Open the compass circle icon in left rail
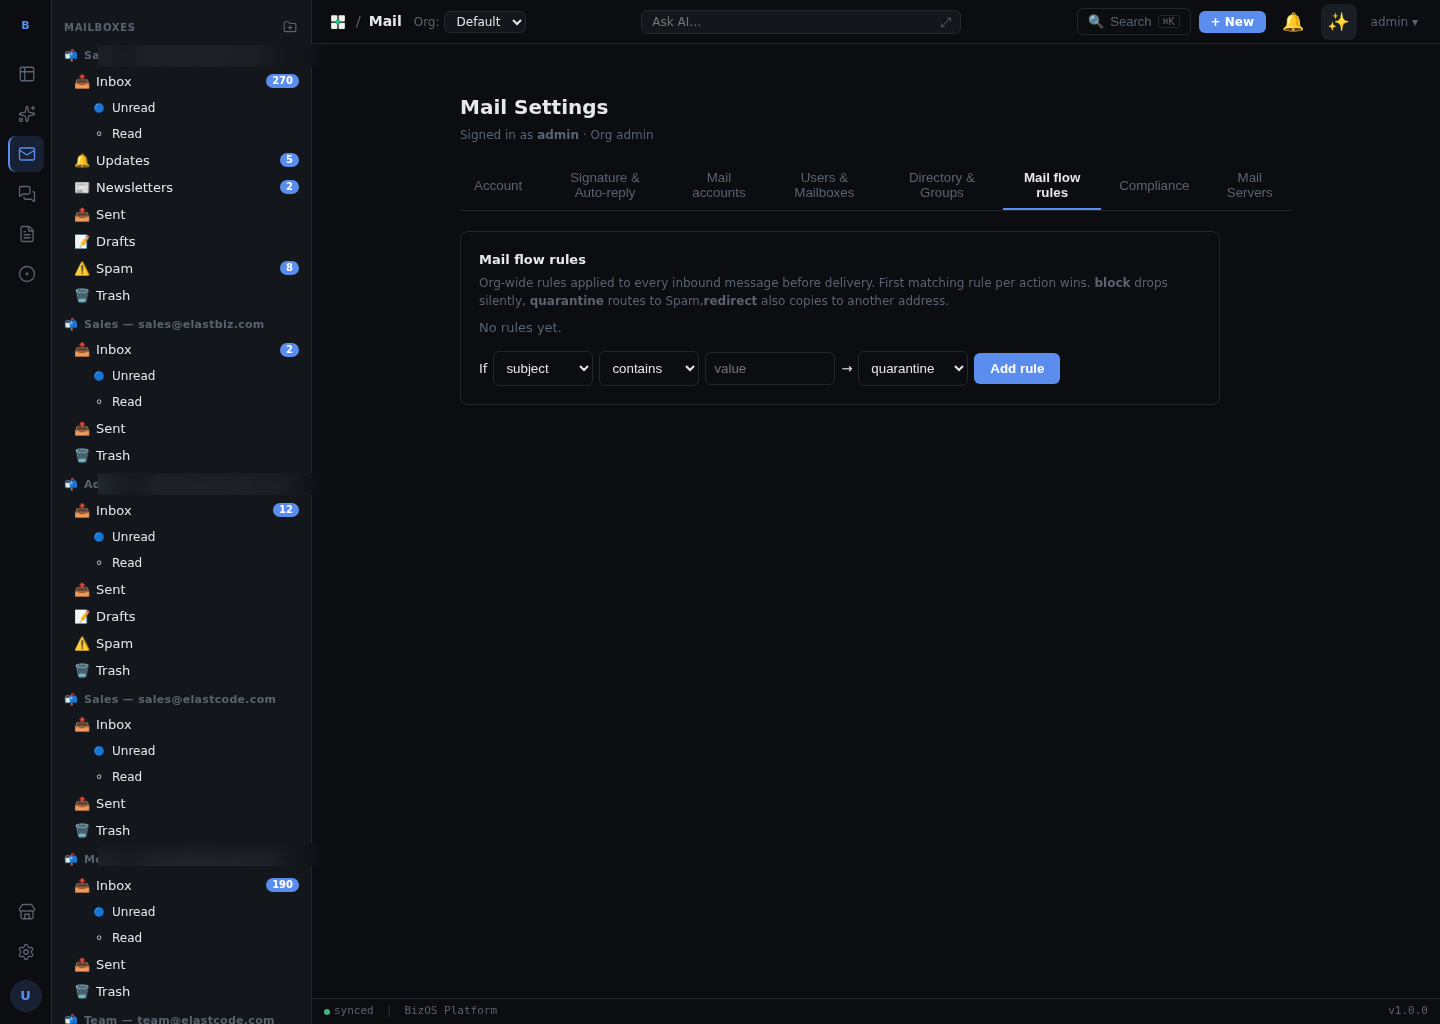Viewport: 1440px width, 1024px height. coord(26,274)
